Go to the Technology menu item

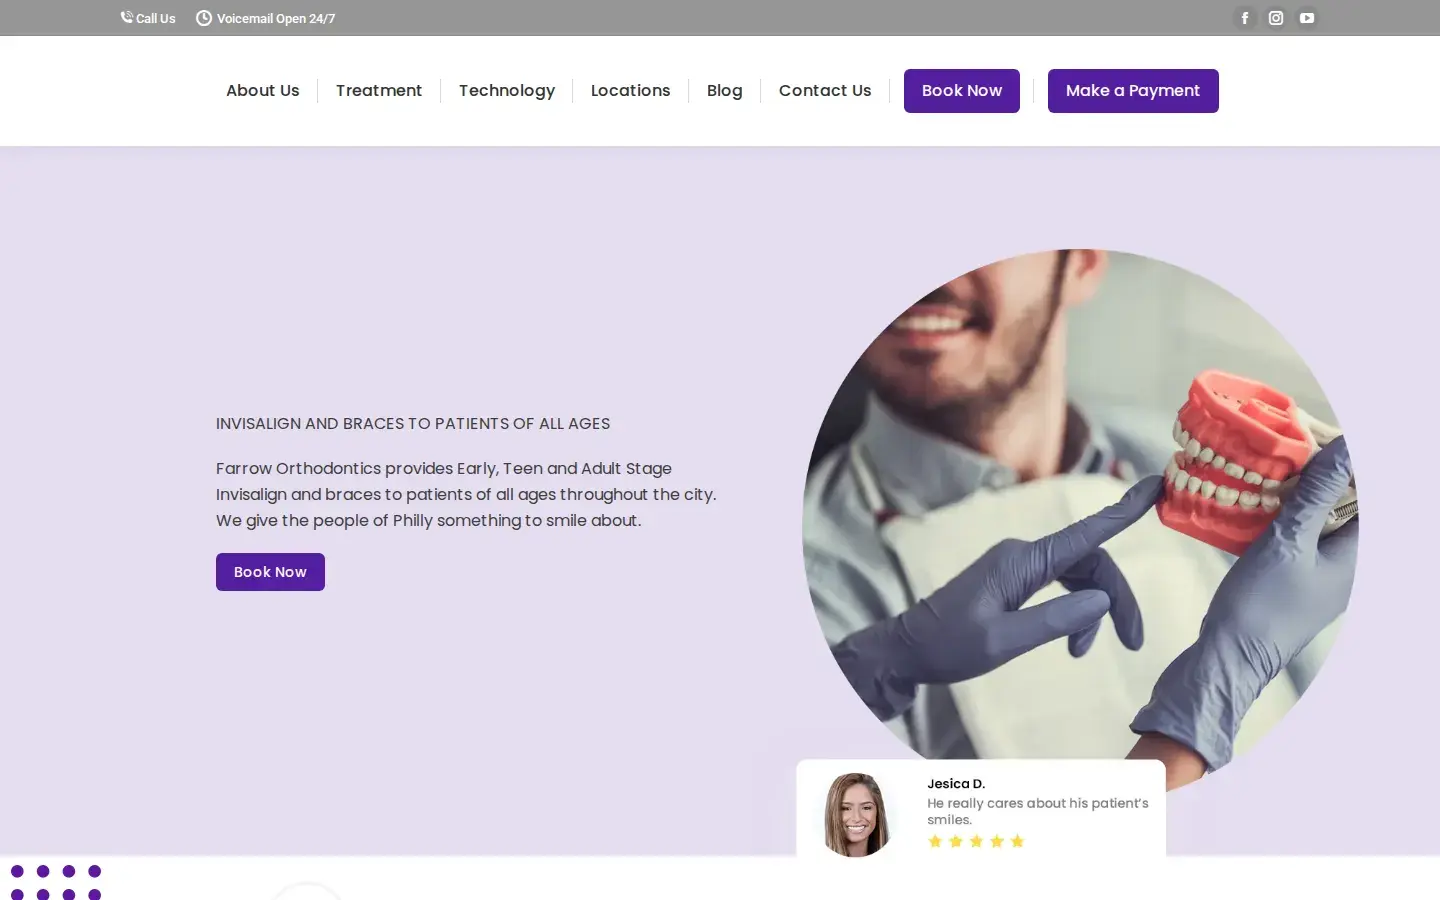(x=507, y=91)
